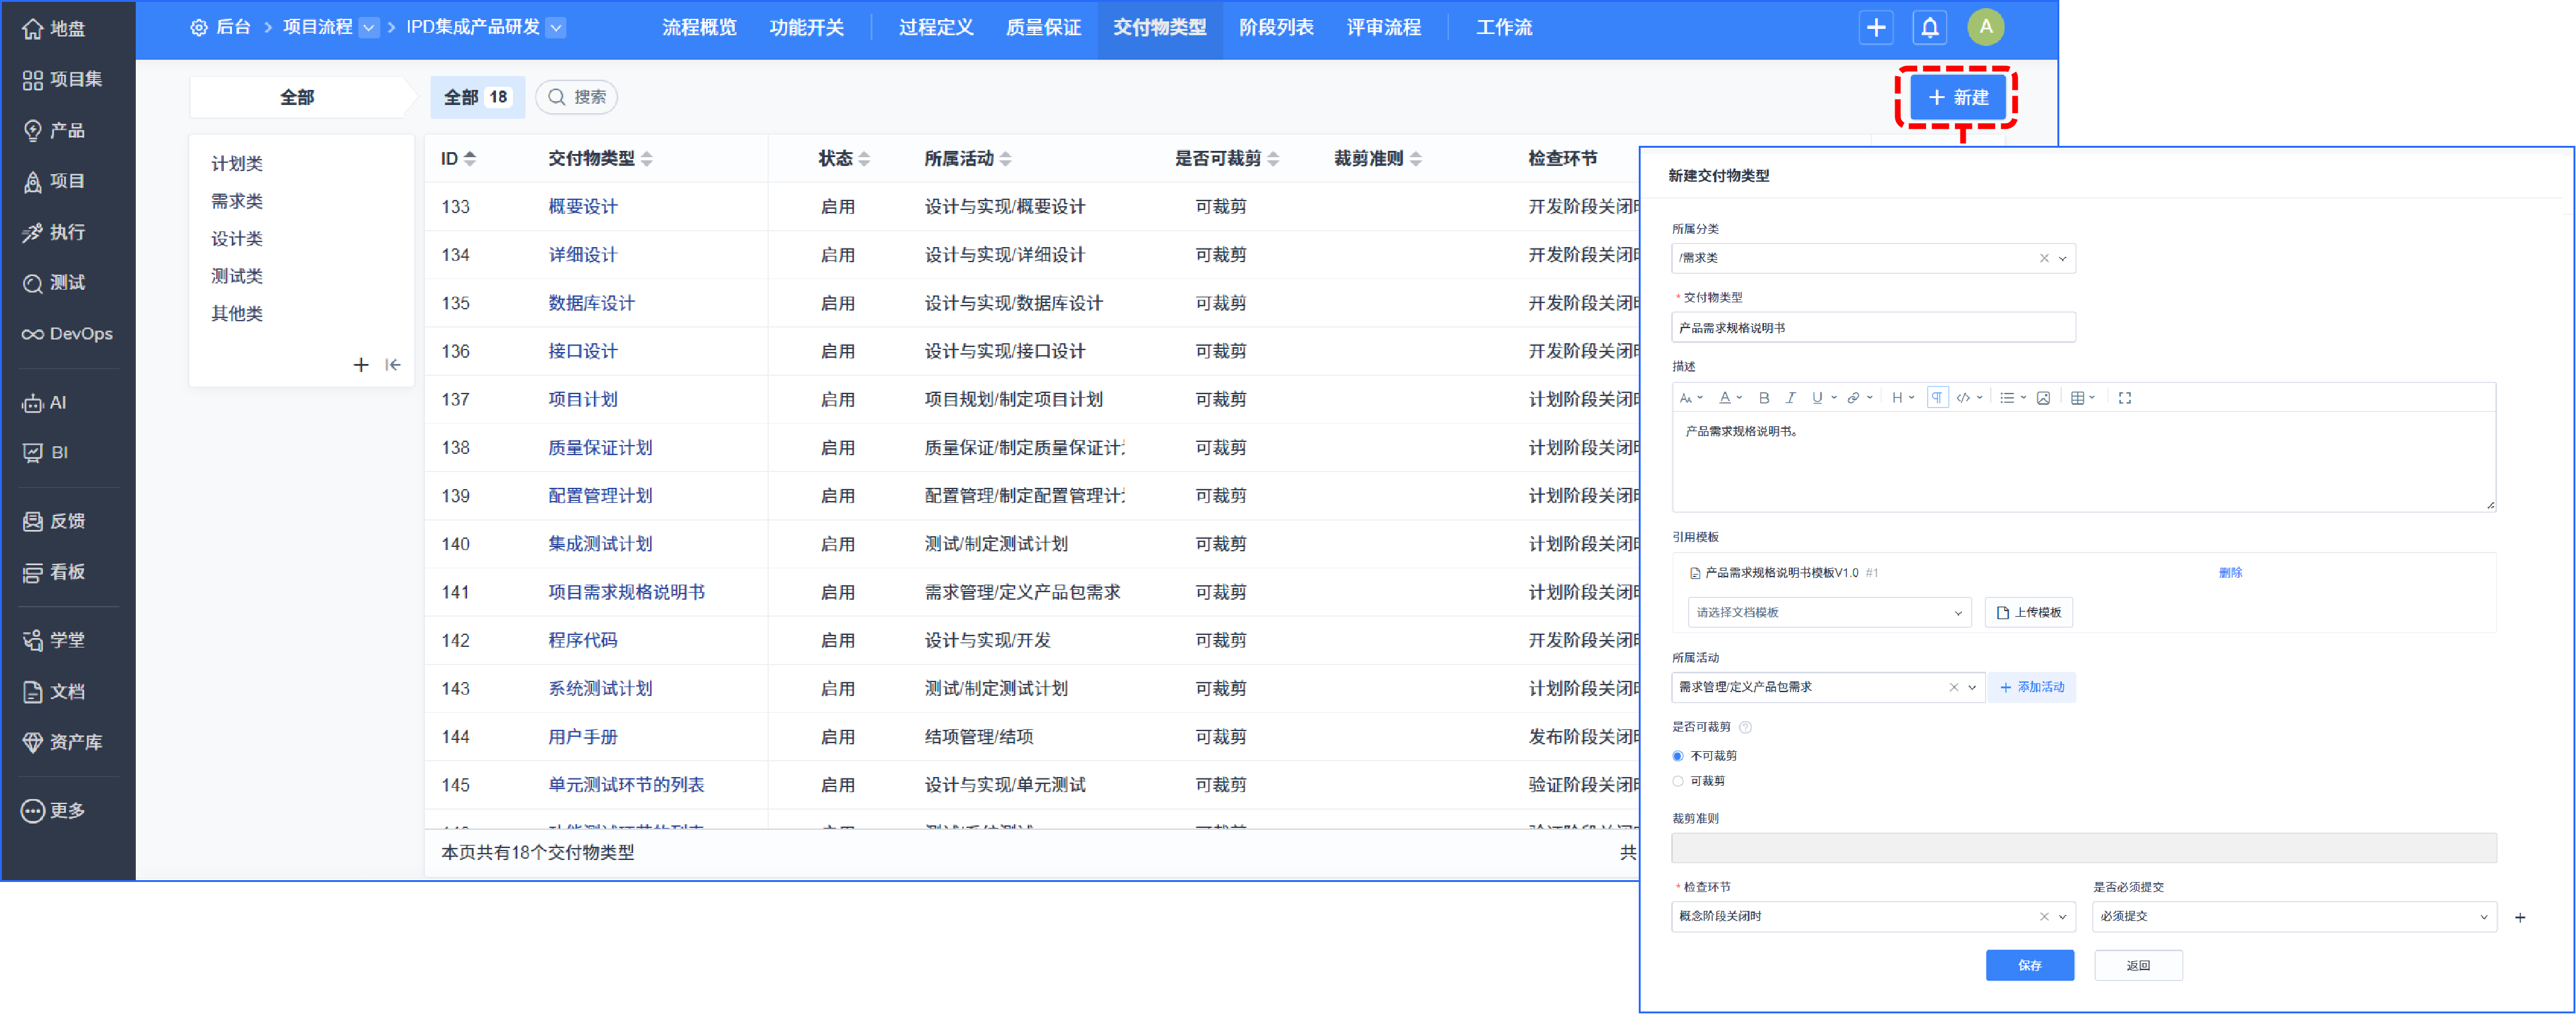Screen dimensions: 2576x1014
Task: Open 必须提交 dropdown
Action: tap(2294, 916)
